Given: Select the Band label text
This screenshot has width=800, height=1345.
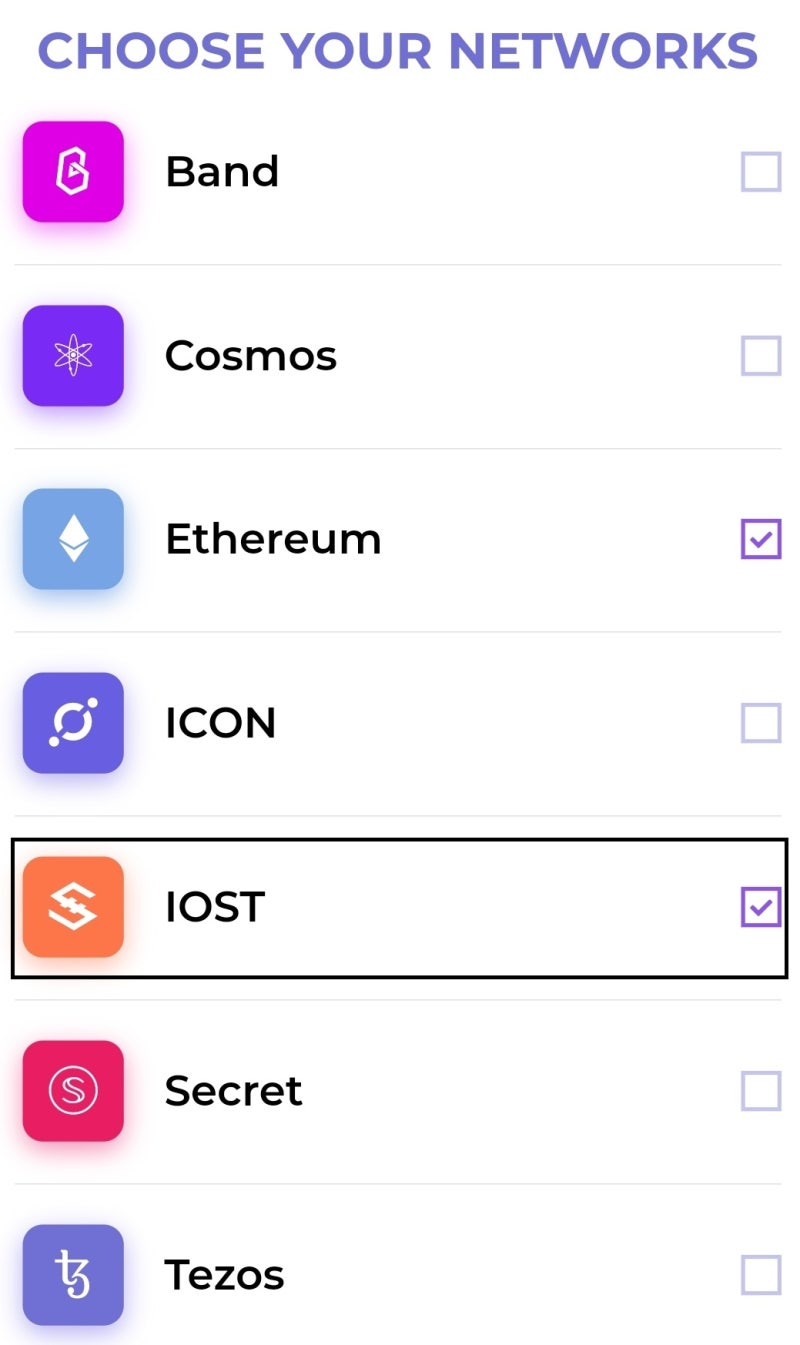Looking at the screenshot, I should point(222,172).
